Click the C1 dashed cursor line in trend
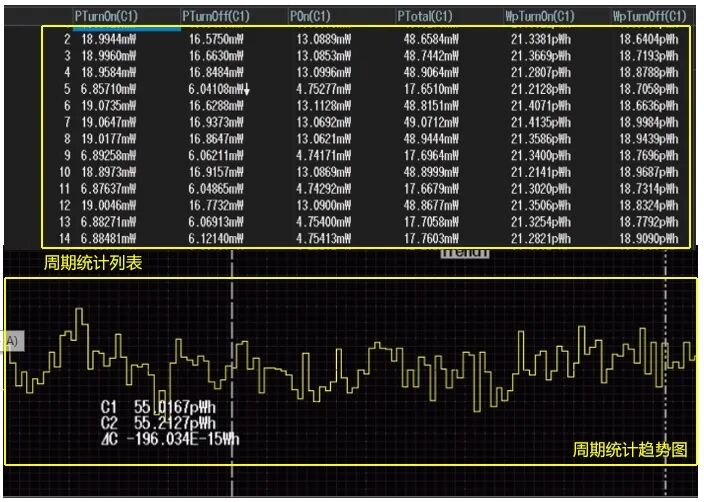Screen dimensions: 704x502 [x=232, y=373]
